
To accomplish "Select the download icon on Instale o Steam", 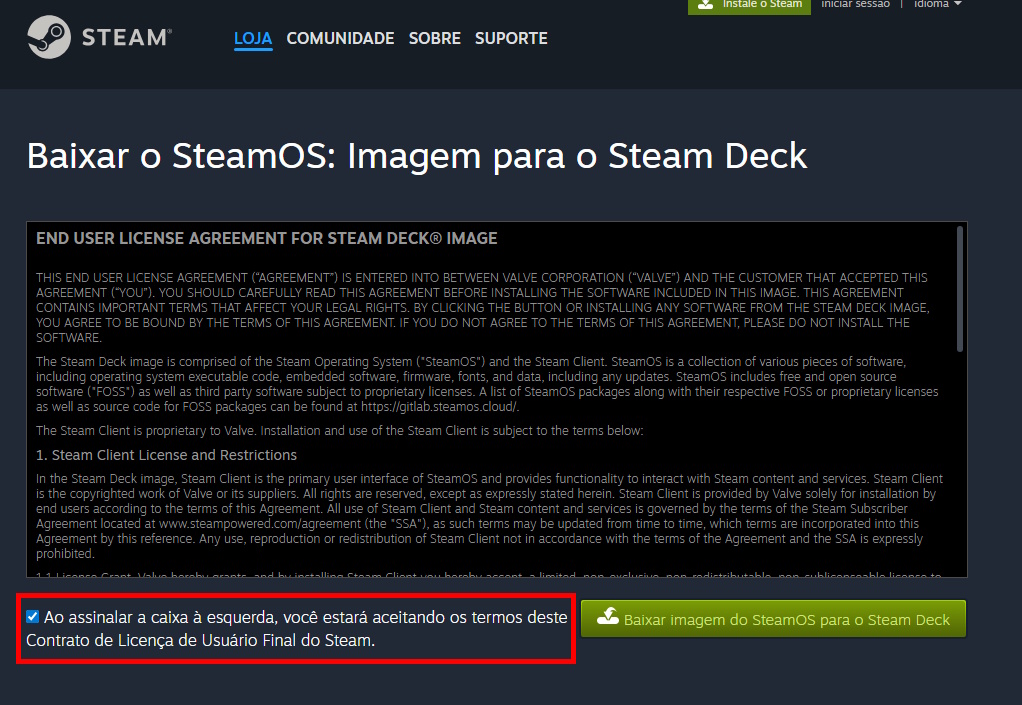I will [706, 4].
